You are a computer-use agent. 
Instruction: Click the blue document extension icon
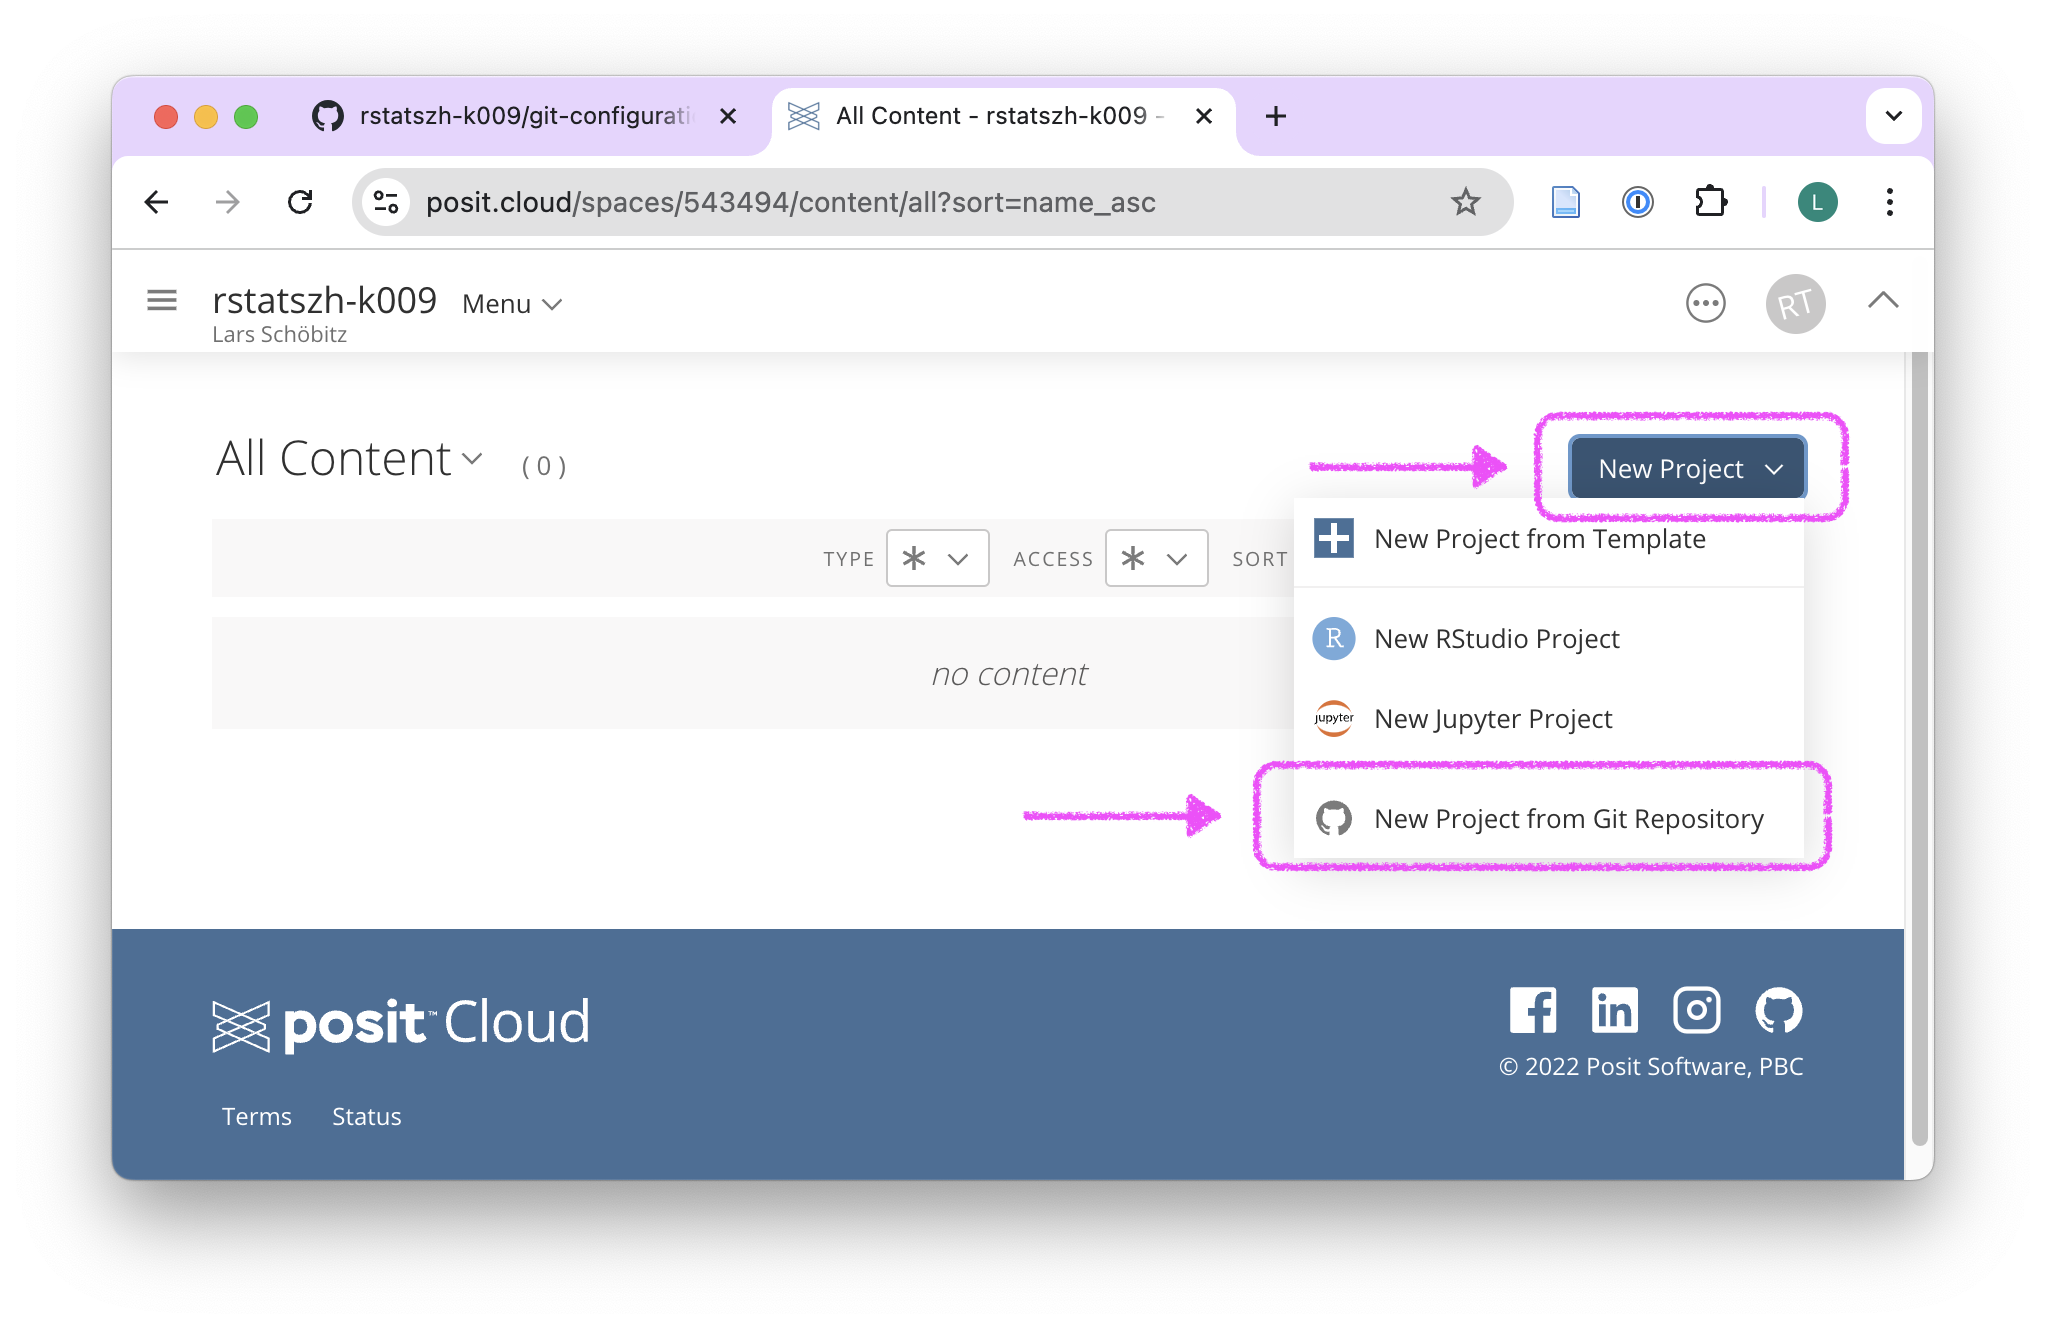tap(1566, 202)
